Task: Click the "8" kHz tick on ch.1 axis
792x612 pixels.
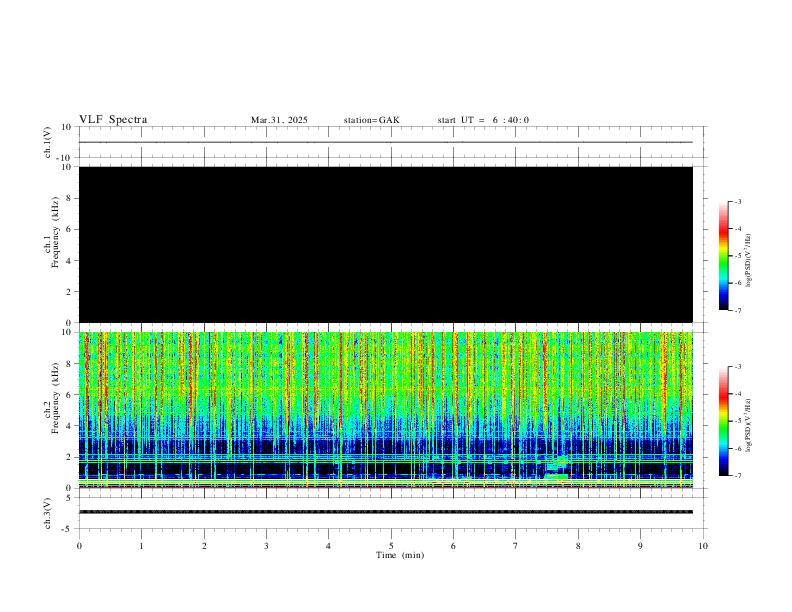Action: [70, 198]
